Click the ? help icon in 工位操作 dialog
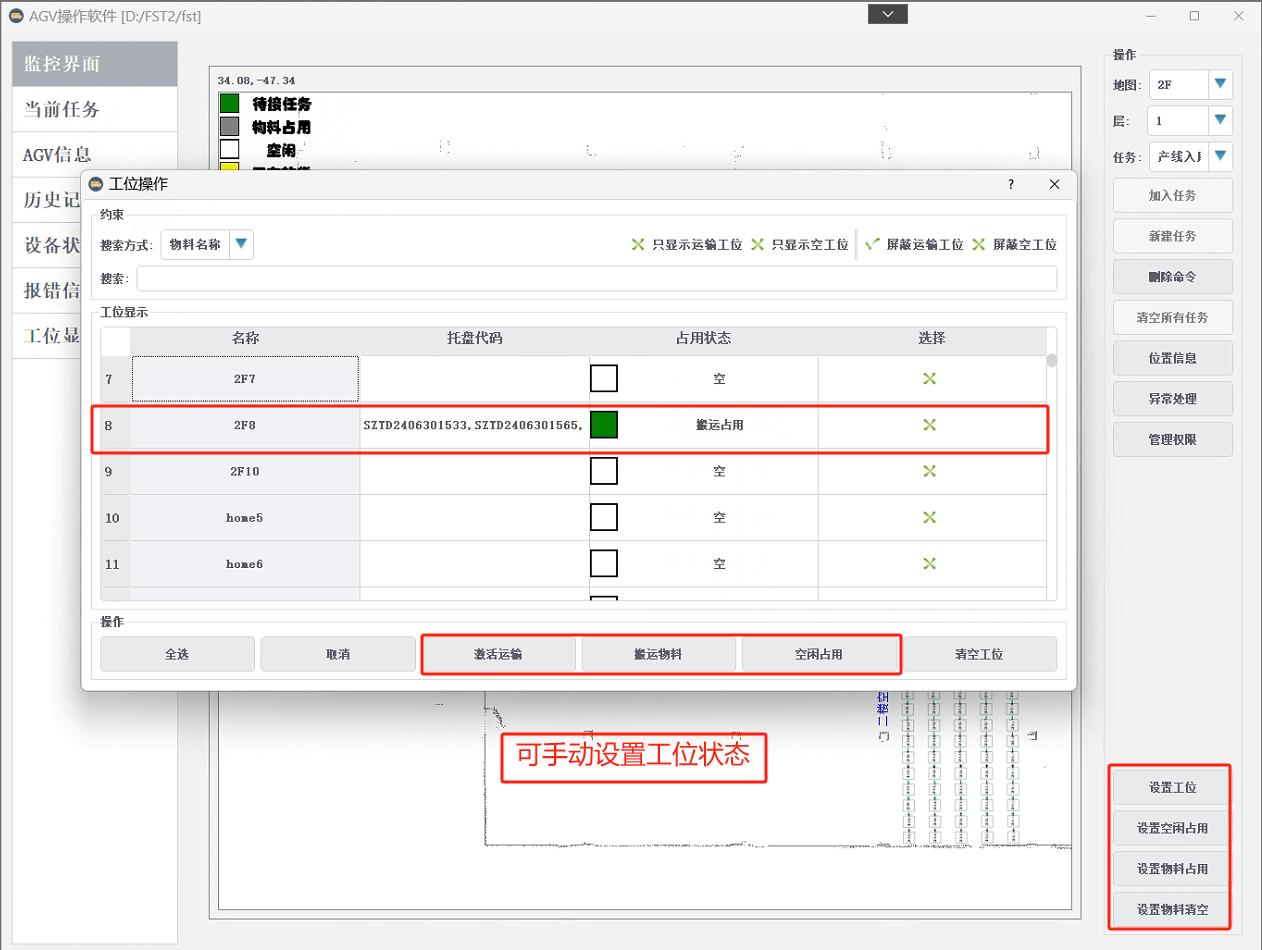Viewport: 1262px width, 950px height. tap(1011, 184)
